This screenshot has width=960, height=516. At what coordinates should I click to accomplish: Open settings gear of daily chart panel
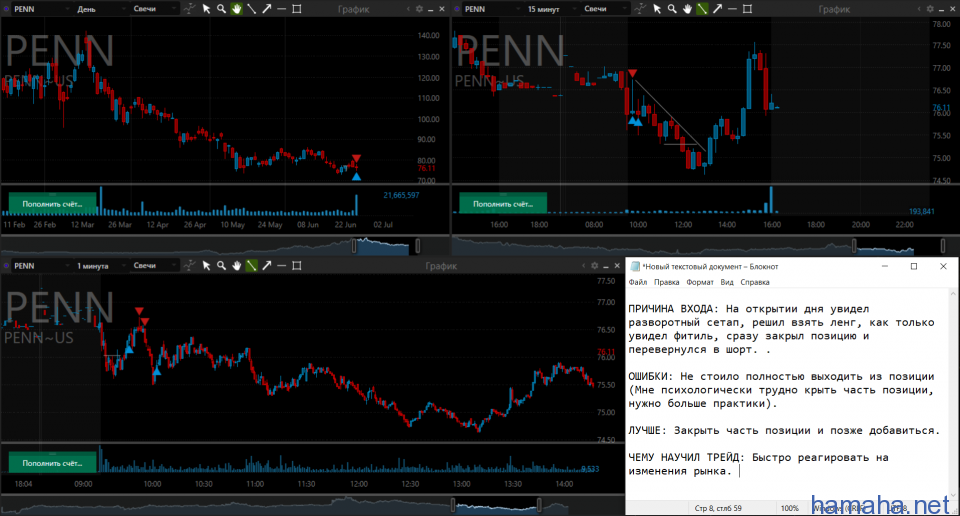[x=419, y=9]
